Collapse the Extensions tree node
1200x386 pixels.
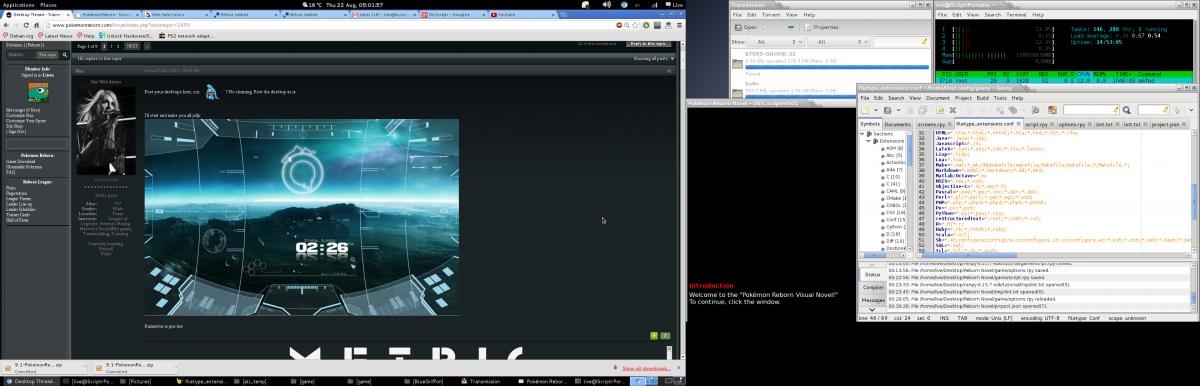pyautogui.click(x=867, y=141)
